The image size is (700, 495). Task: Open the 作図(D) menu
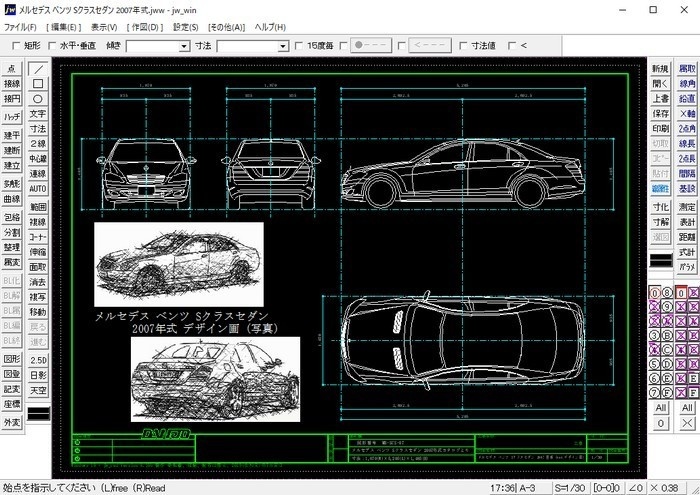click(x=145, y=27)
